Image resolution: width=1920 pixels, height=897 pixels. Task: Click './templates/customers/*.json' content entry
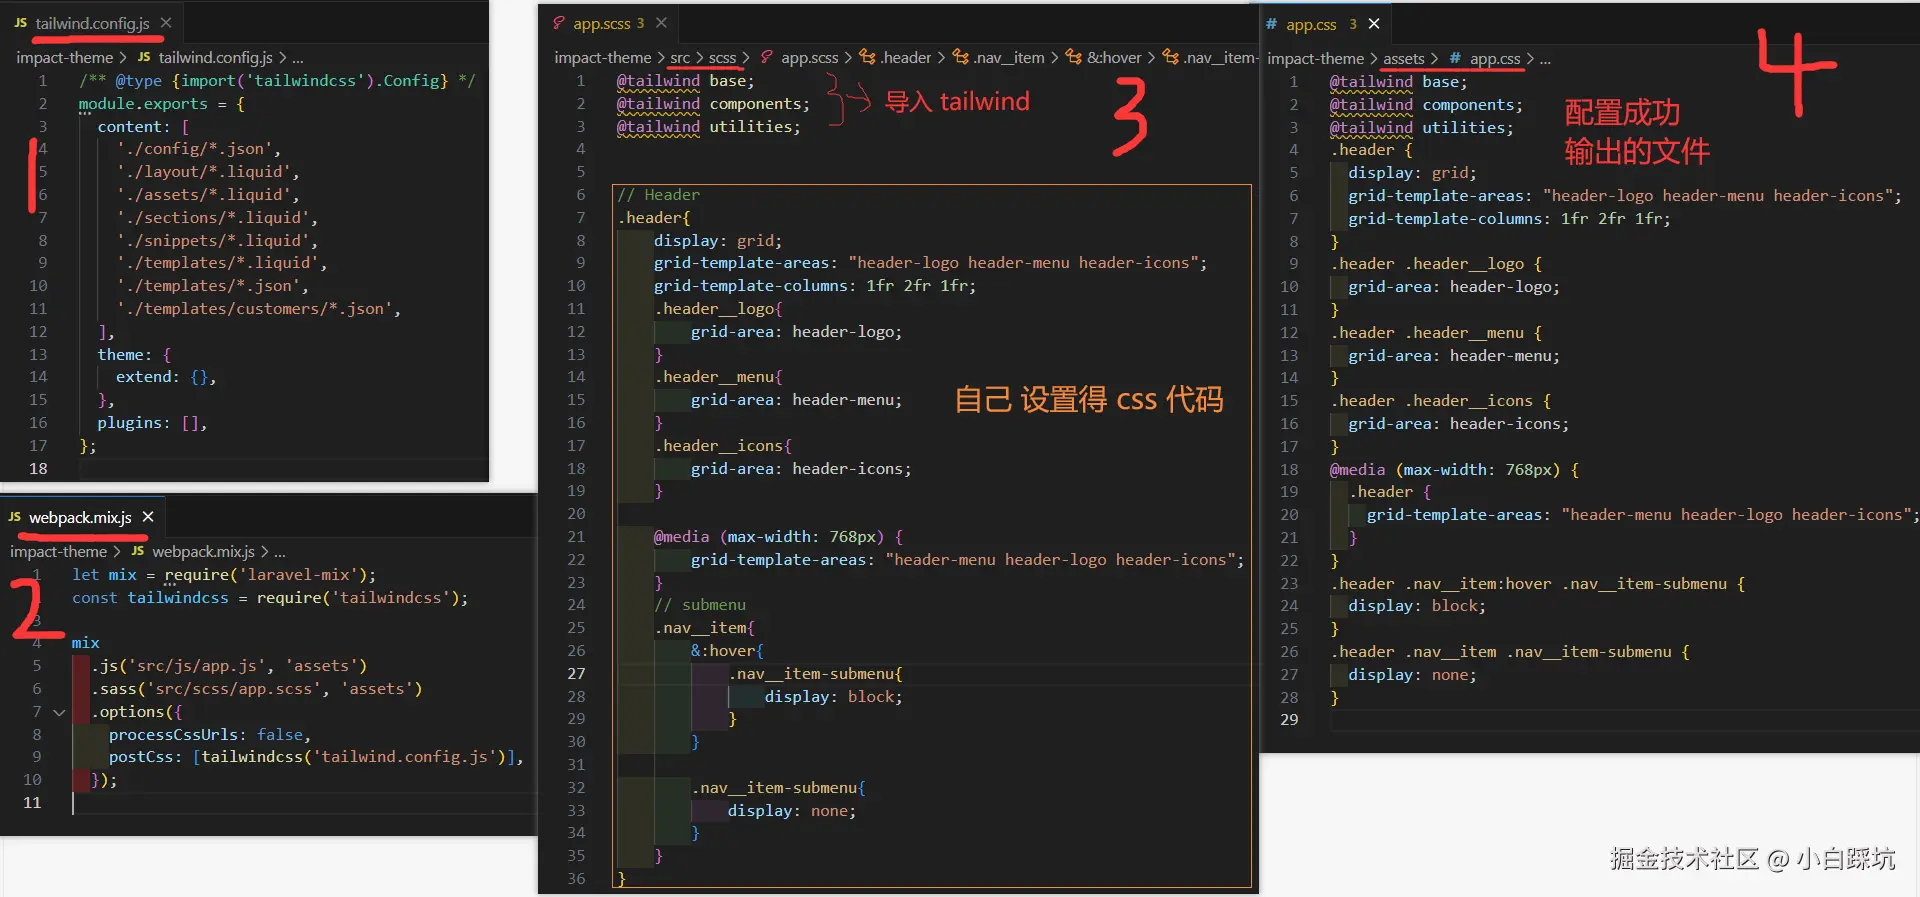coord(258,309)
